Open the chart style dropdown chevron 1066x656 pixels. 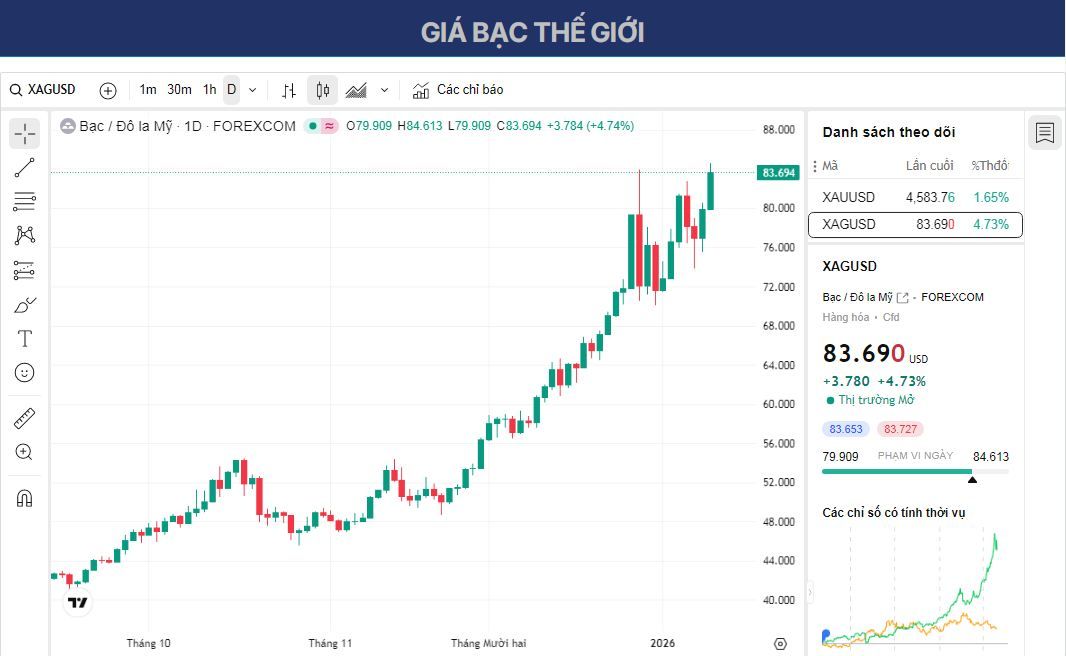(x=383, y=89)
